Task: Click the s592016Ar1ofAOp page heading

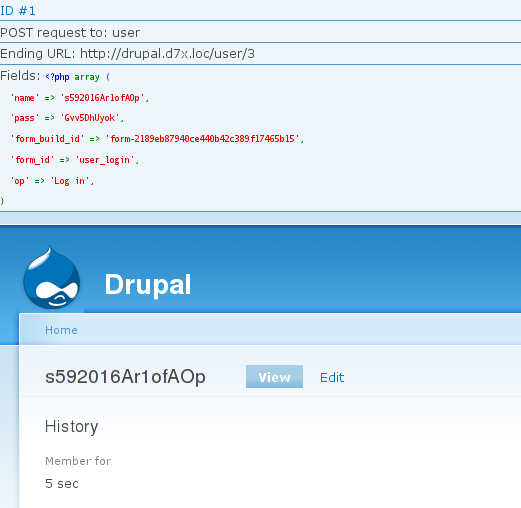Action: pyautogui.click(x=125, y=377)
